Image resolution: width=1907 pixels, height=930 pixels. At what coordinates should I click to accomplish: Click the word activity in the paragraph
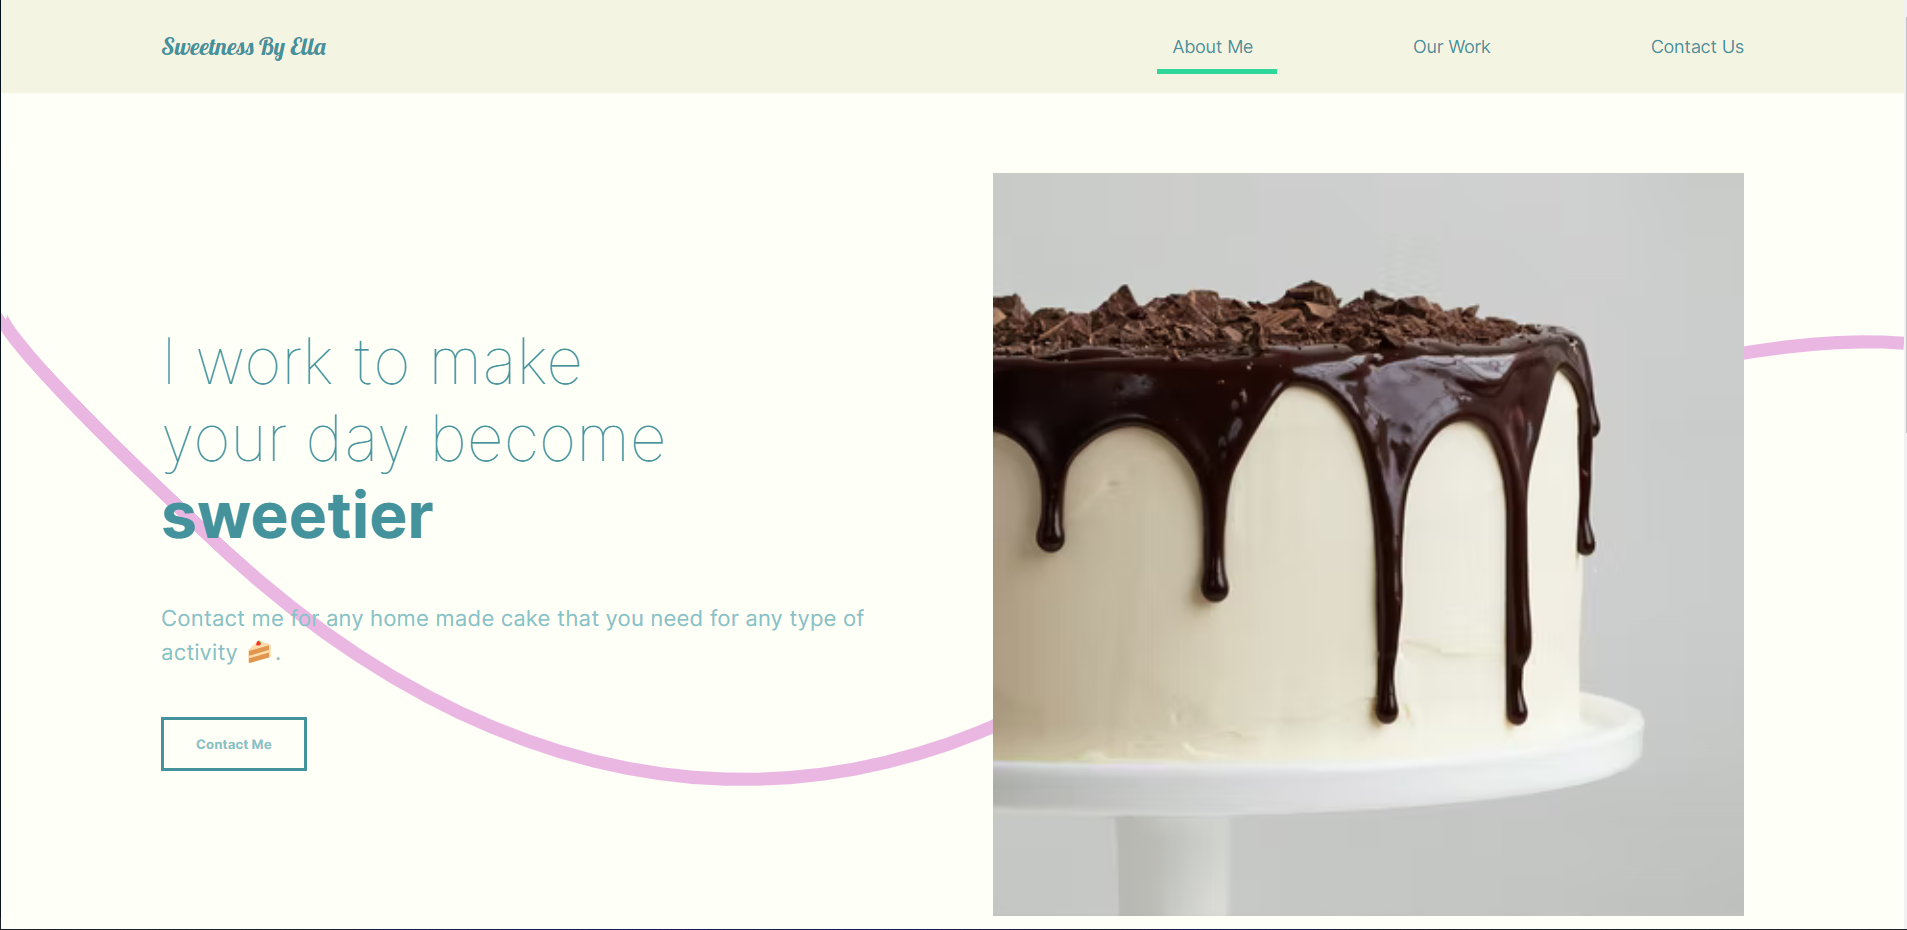click(199, 653)
